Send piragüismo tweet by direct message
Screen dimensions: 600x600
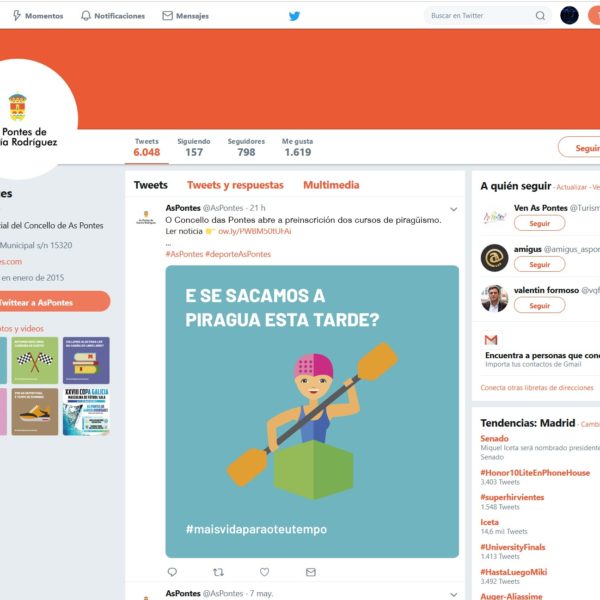click(311, 572)
